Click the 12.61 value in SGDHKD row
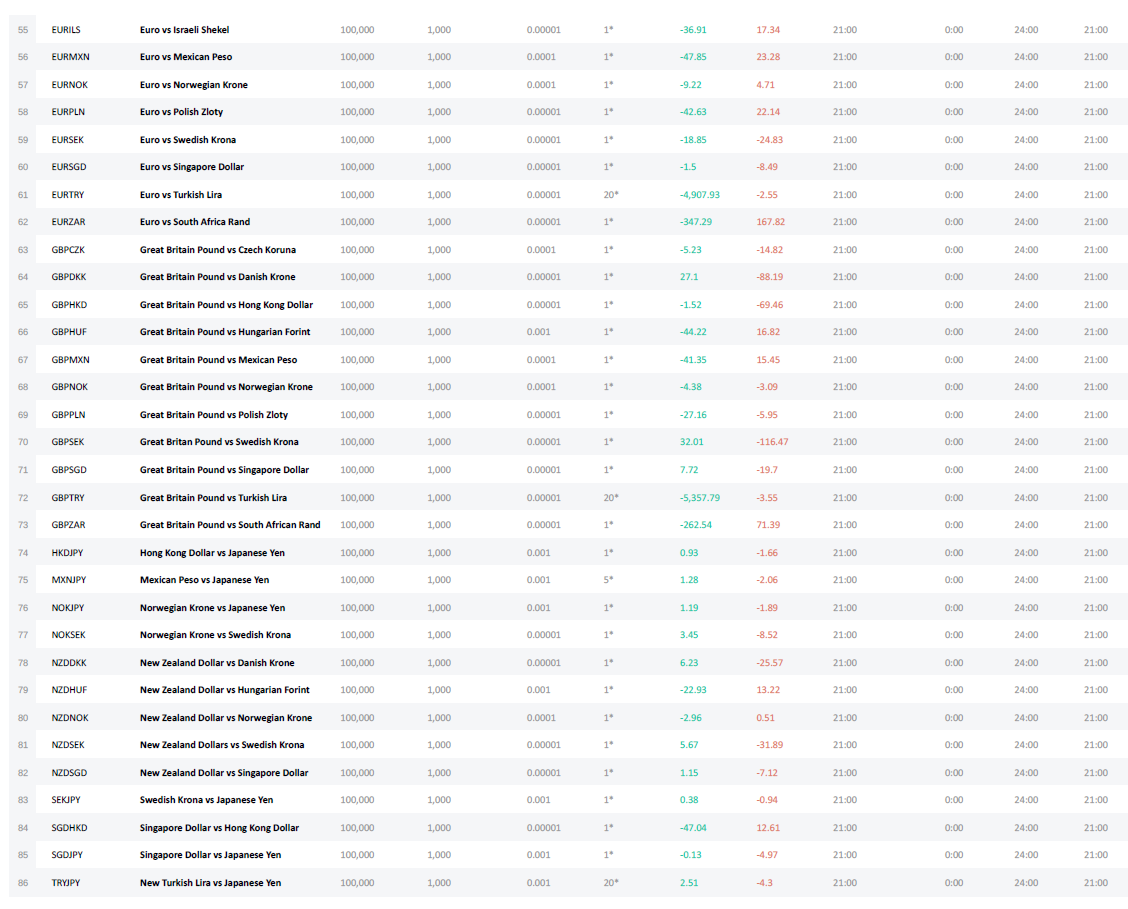 tap(768, 828)
